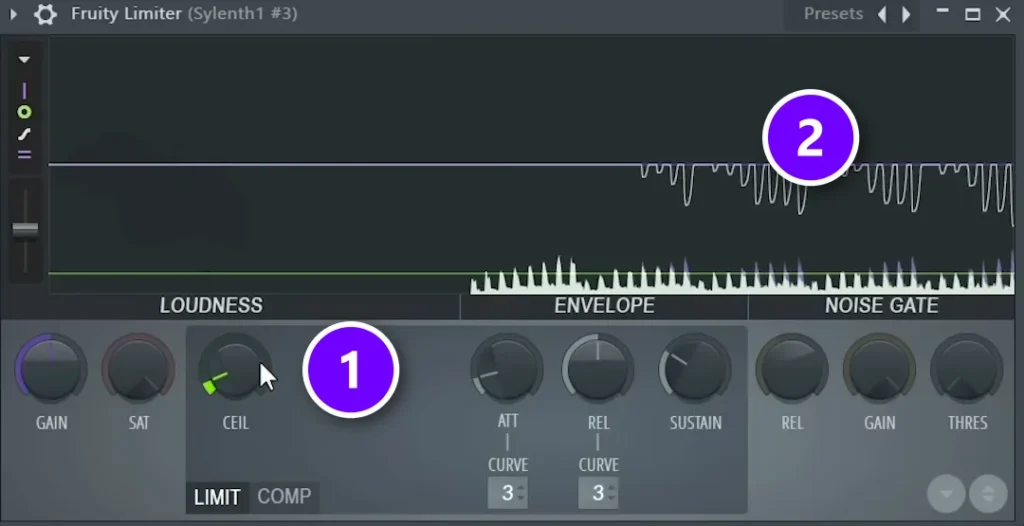Switch to COMP mode

click(284, 497)
